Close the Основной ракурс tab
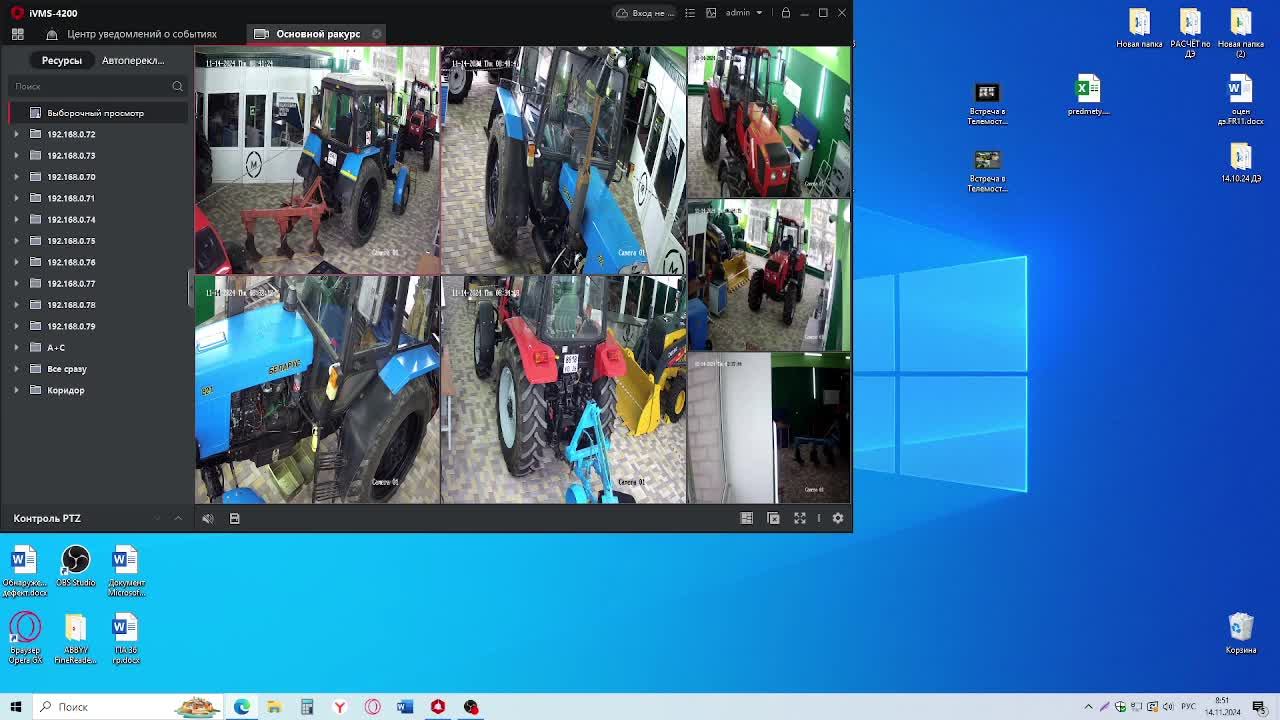Screen dimensions: 1280x720 pyautogui.click(x=376, y=34)
